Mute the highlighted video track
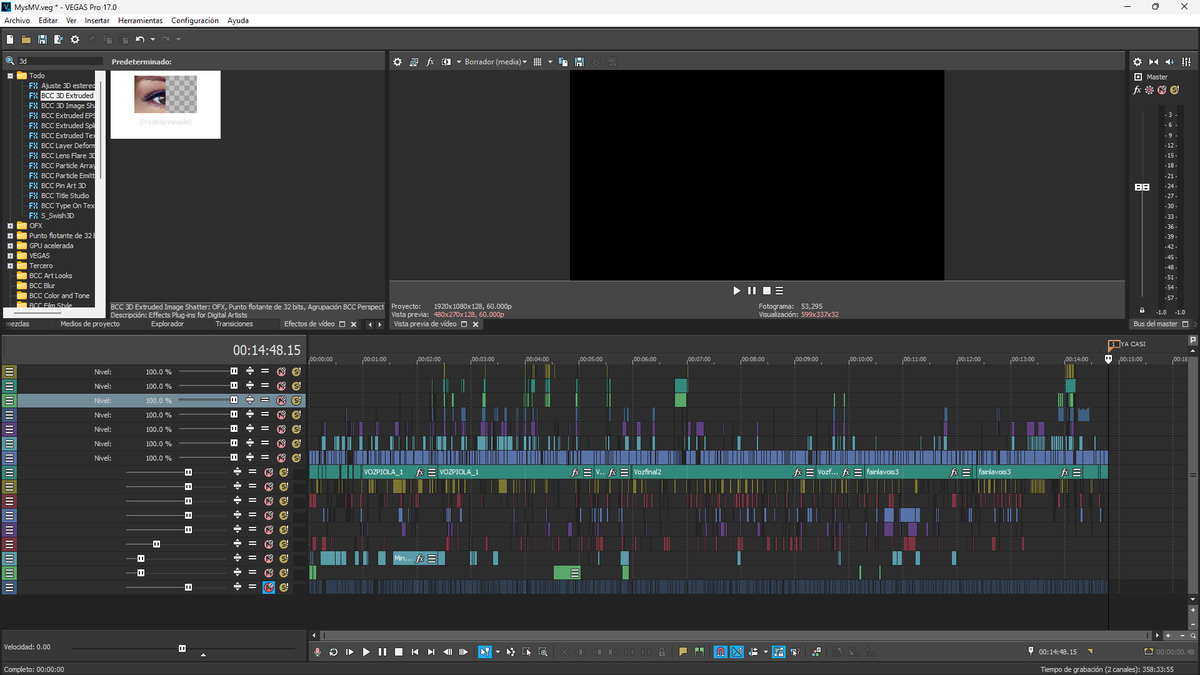The image size is (1200, 675). tap(282, 400)
